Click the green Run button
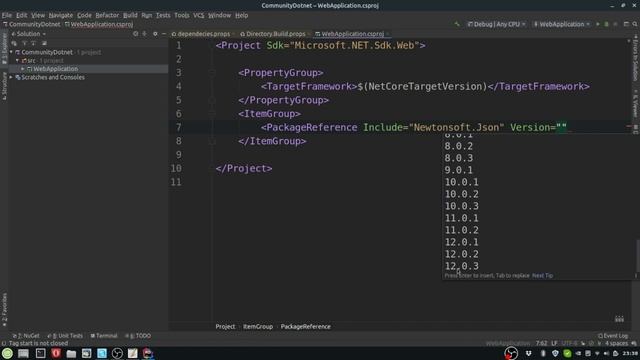The width and height of the screenshot is (640, 360). [x=598, y=24]
